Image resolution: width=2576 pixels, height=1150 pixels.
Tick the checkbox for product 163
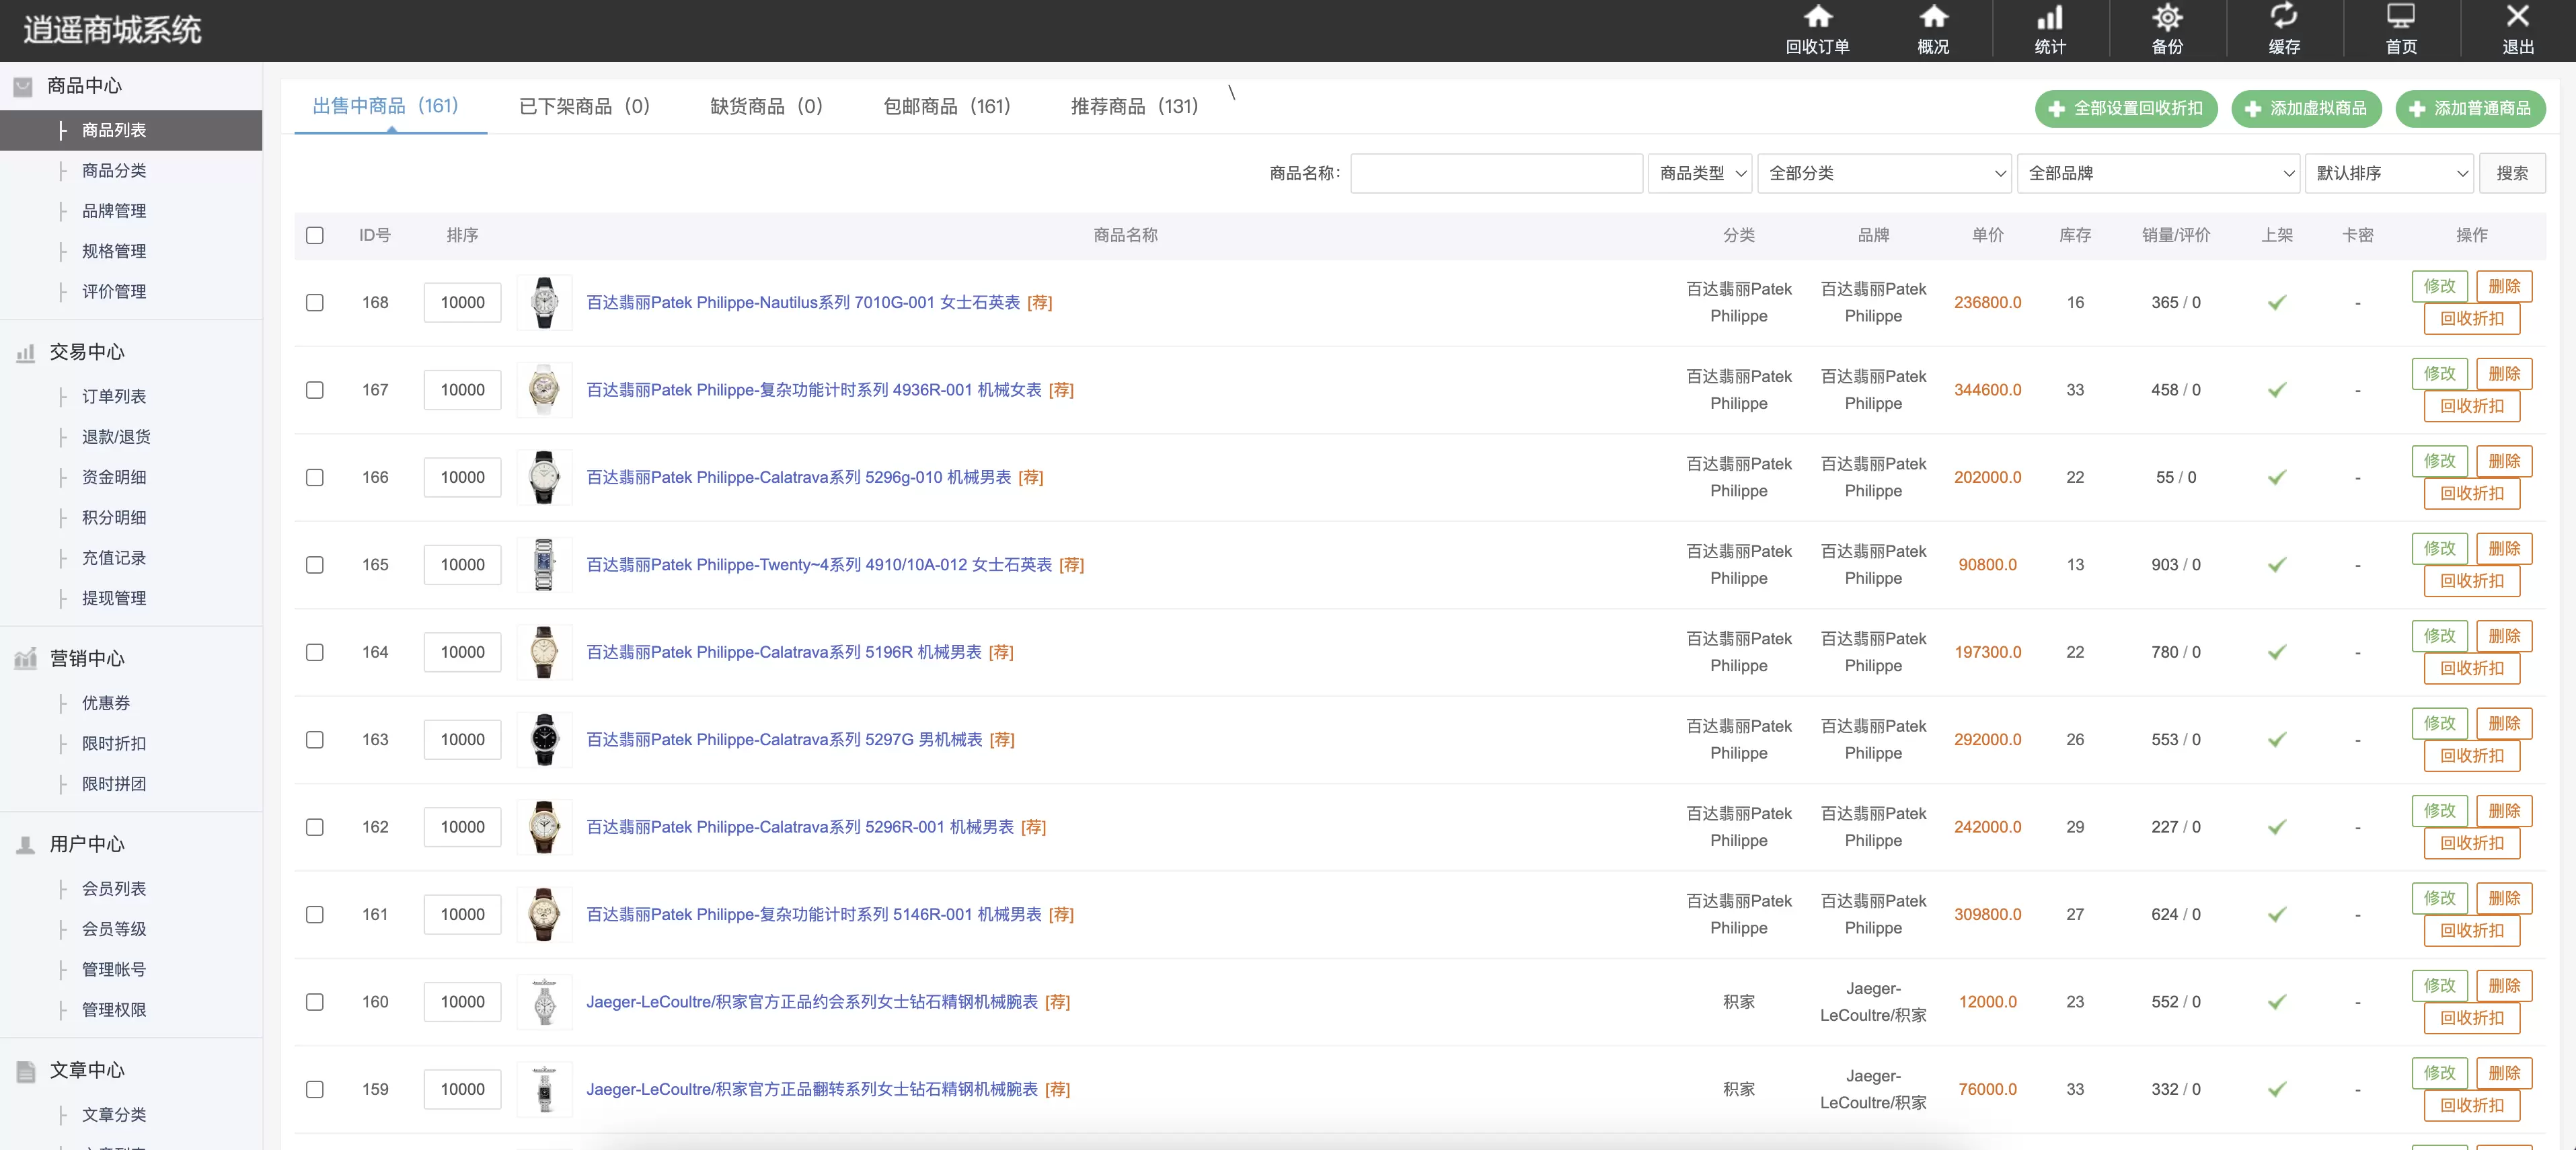click(315, 739)
